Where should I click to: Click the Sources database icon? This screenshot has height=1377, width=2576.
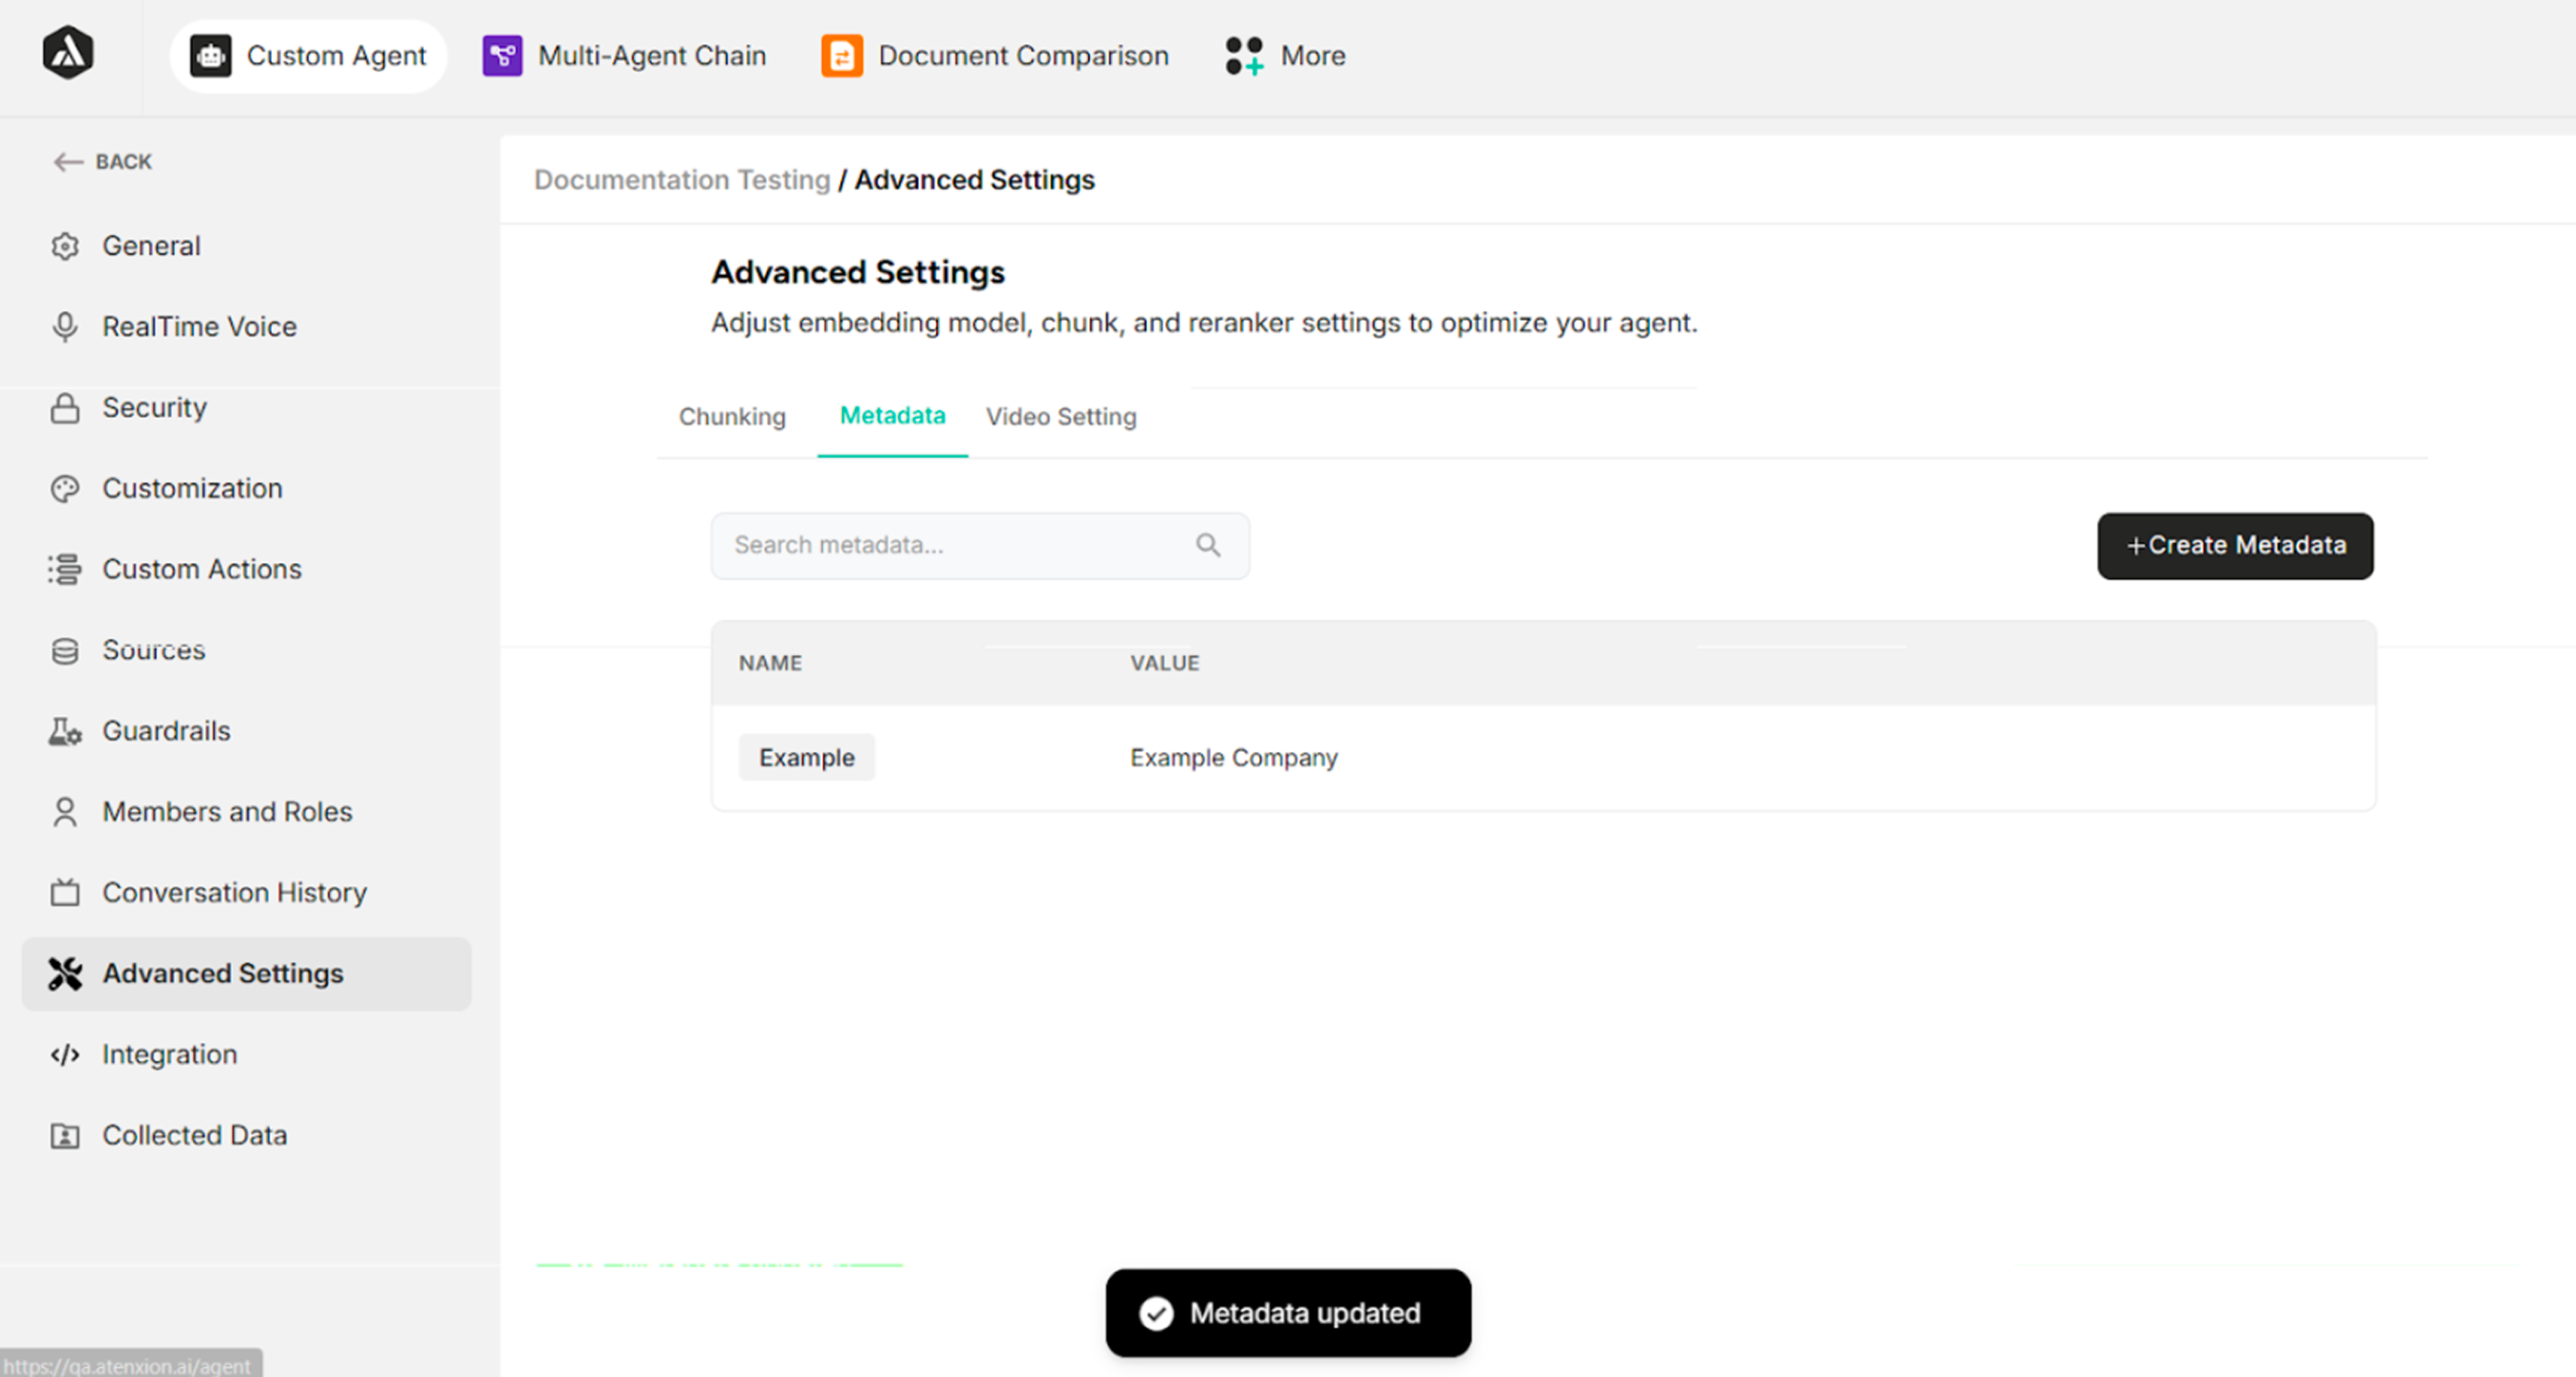point(65,651)
